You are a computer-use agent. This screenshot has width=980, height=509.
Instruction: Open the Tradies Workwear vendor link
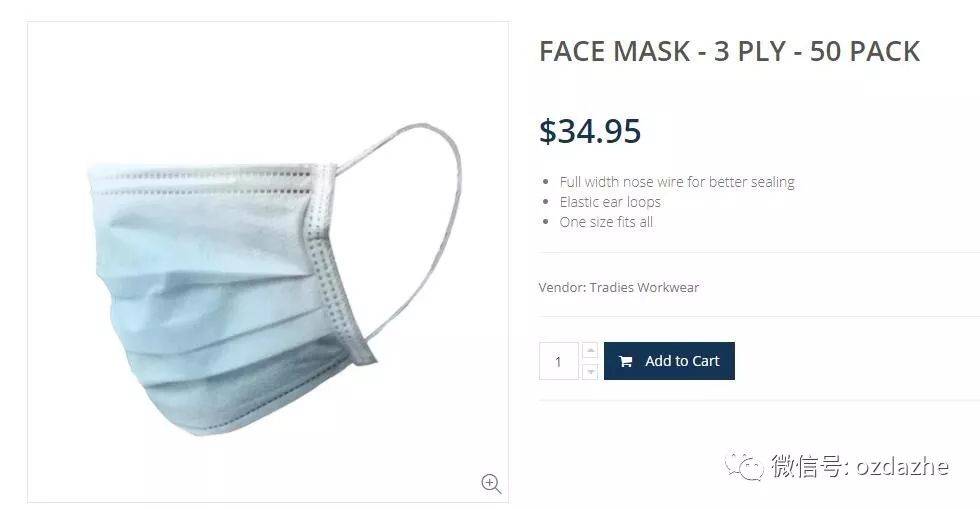point(644,288)
